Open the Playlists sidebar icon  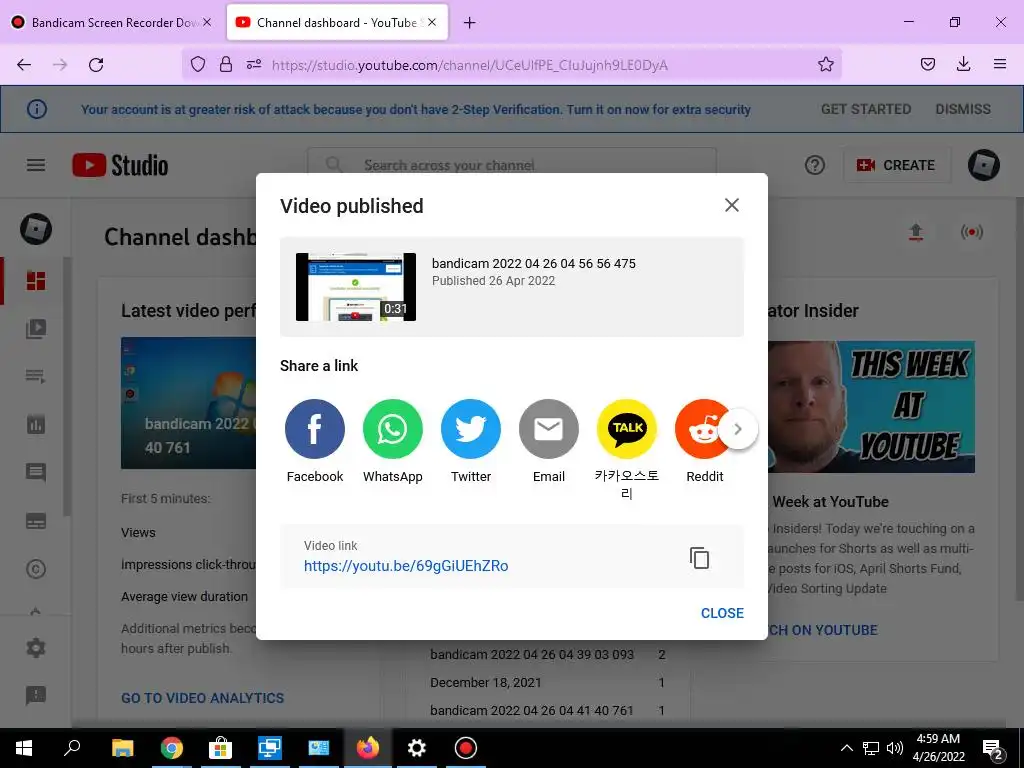click(36, 376)
